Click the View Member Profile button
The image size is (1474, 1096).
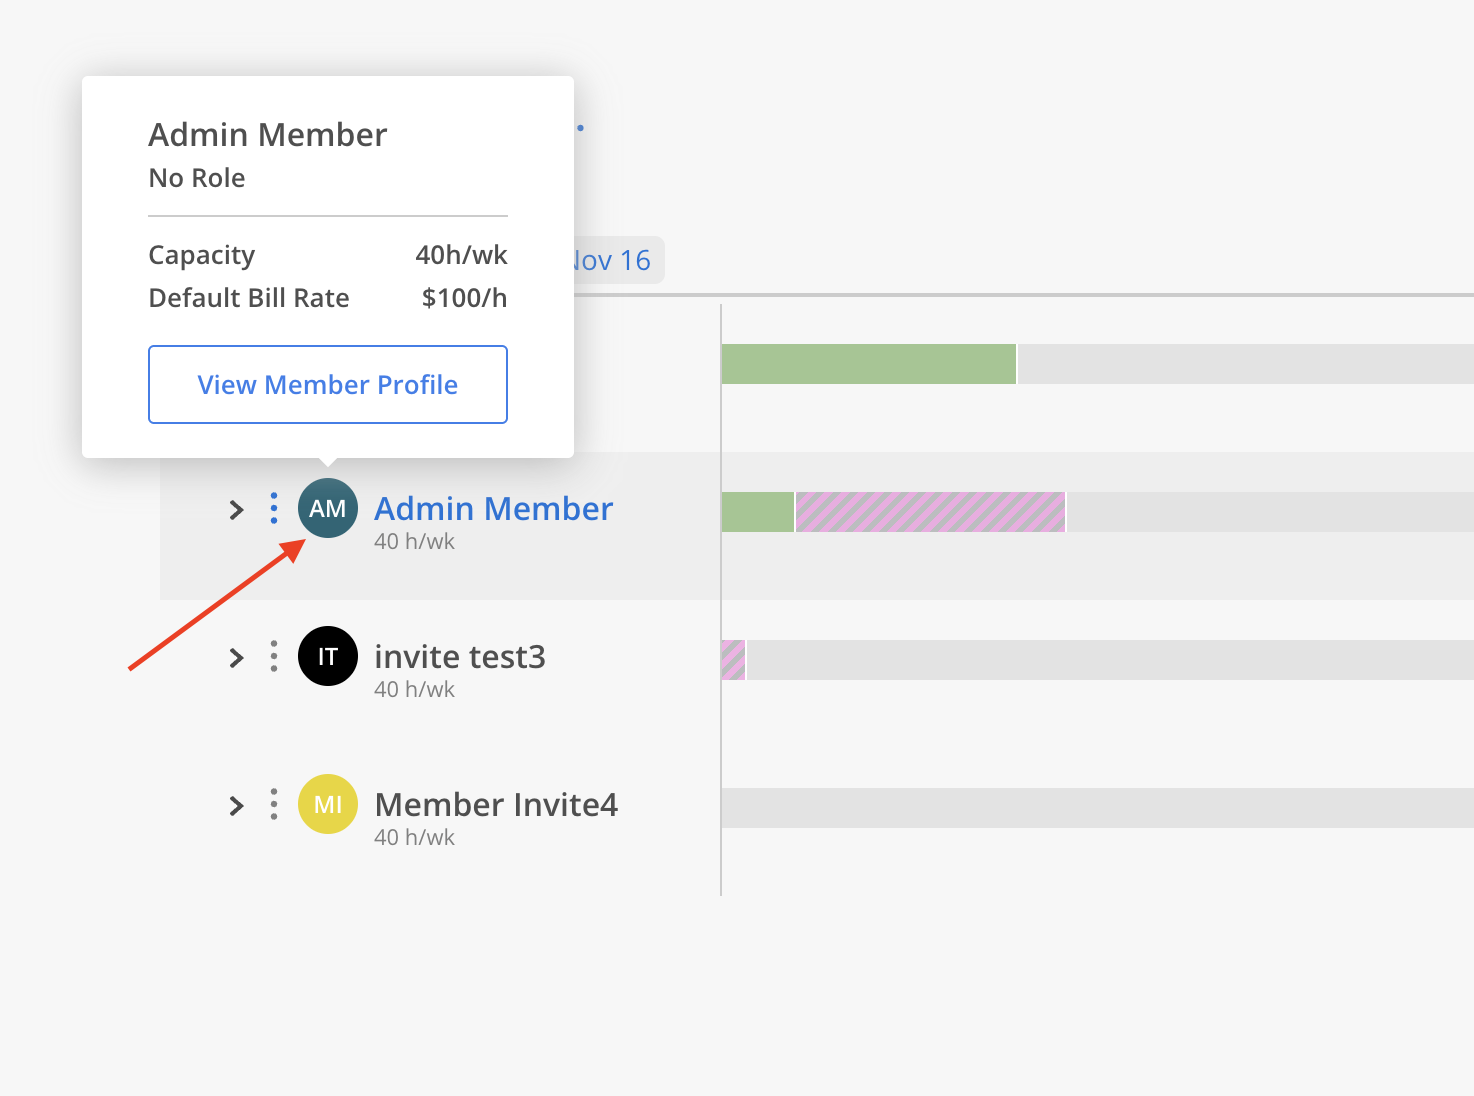[328, 385]
